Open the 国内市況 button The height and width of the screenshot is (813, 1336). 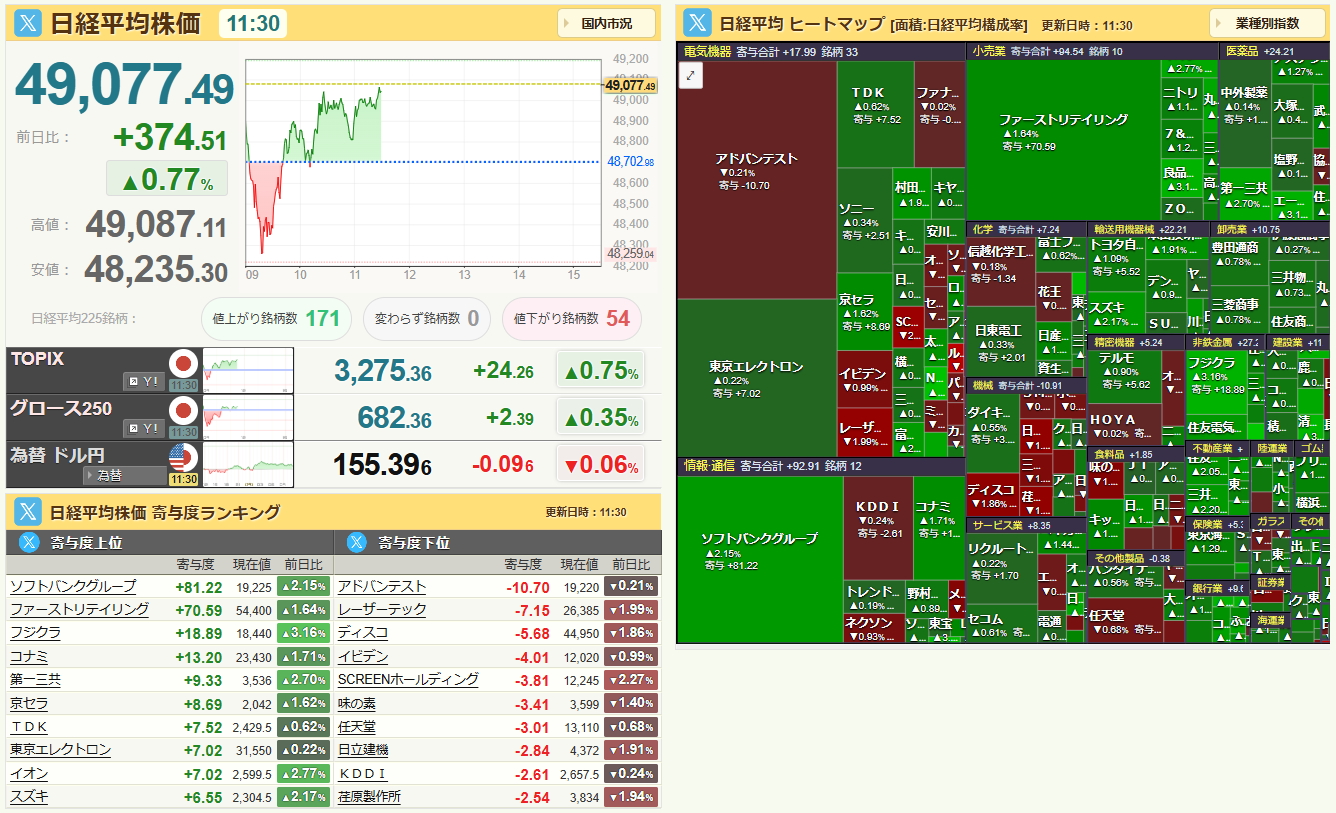(606, 23)
